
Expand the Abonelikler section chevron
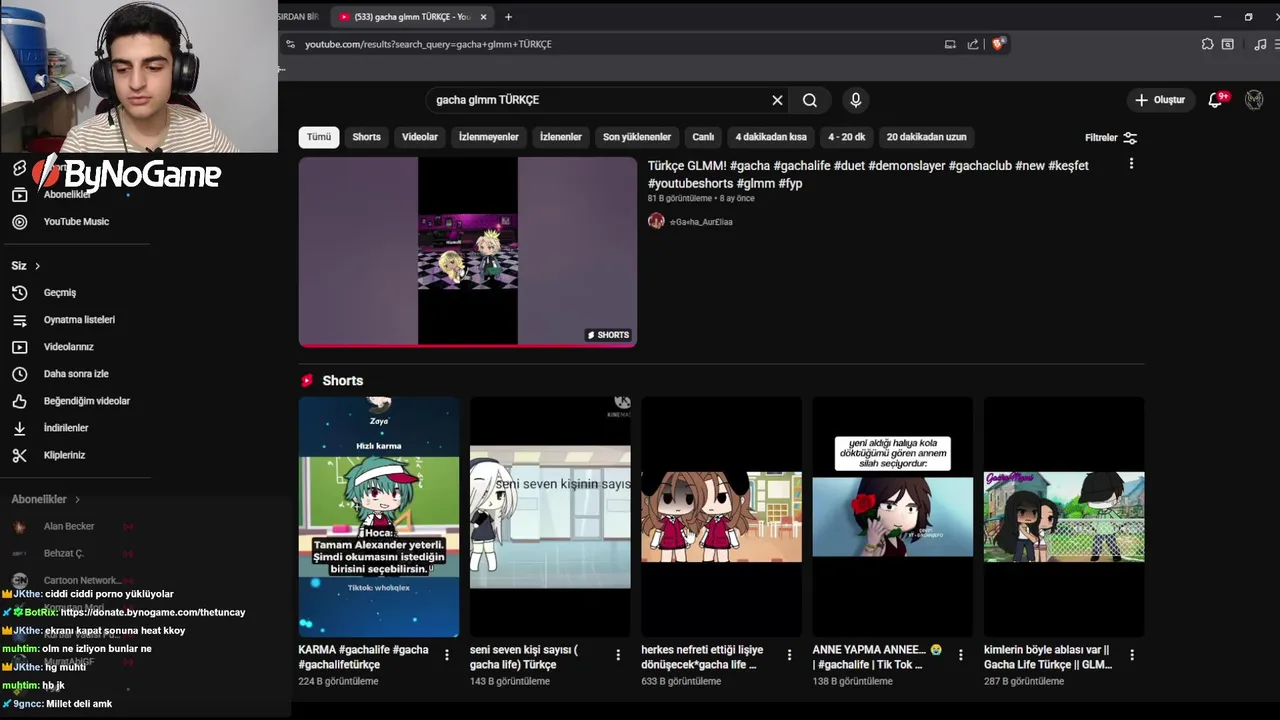[77, 500]
